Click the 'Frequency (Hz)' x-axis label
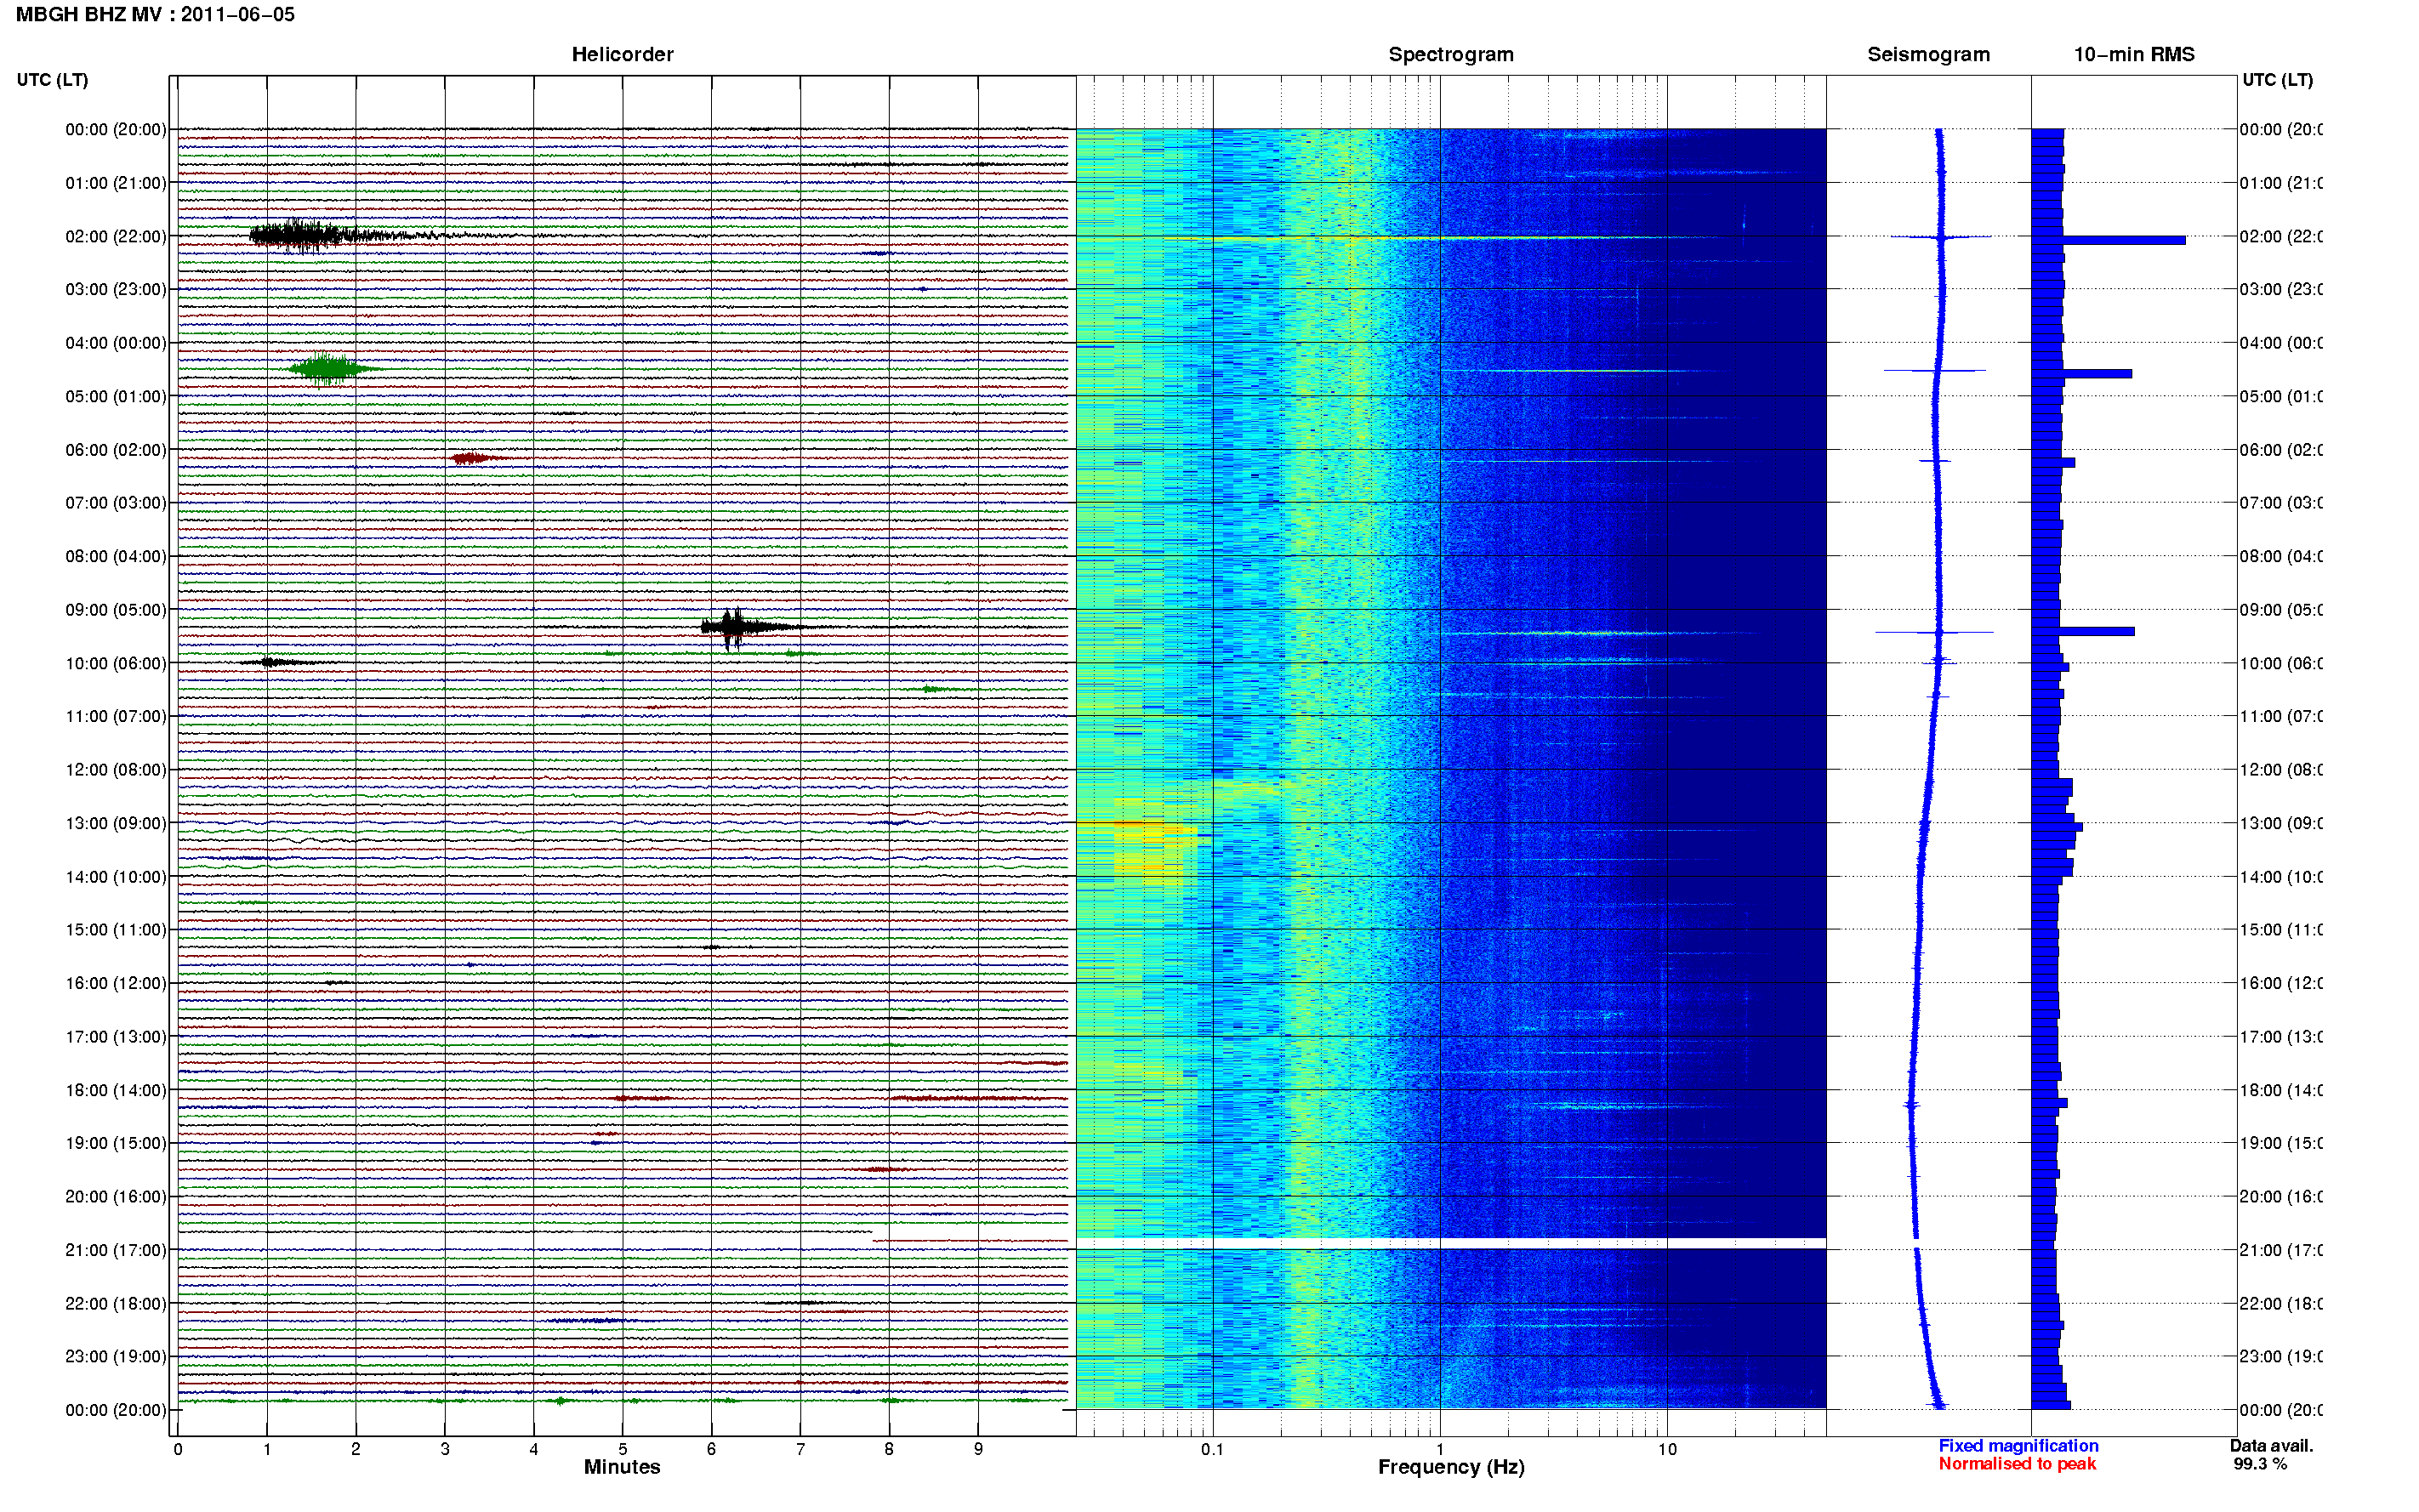The height and width of the screenshot is (1512, 2419). [1451, 1467]
